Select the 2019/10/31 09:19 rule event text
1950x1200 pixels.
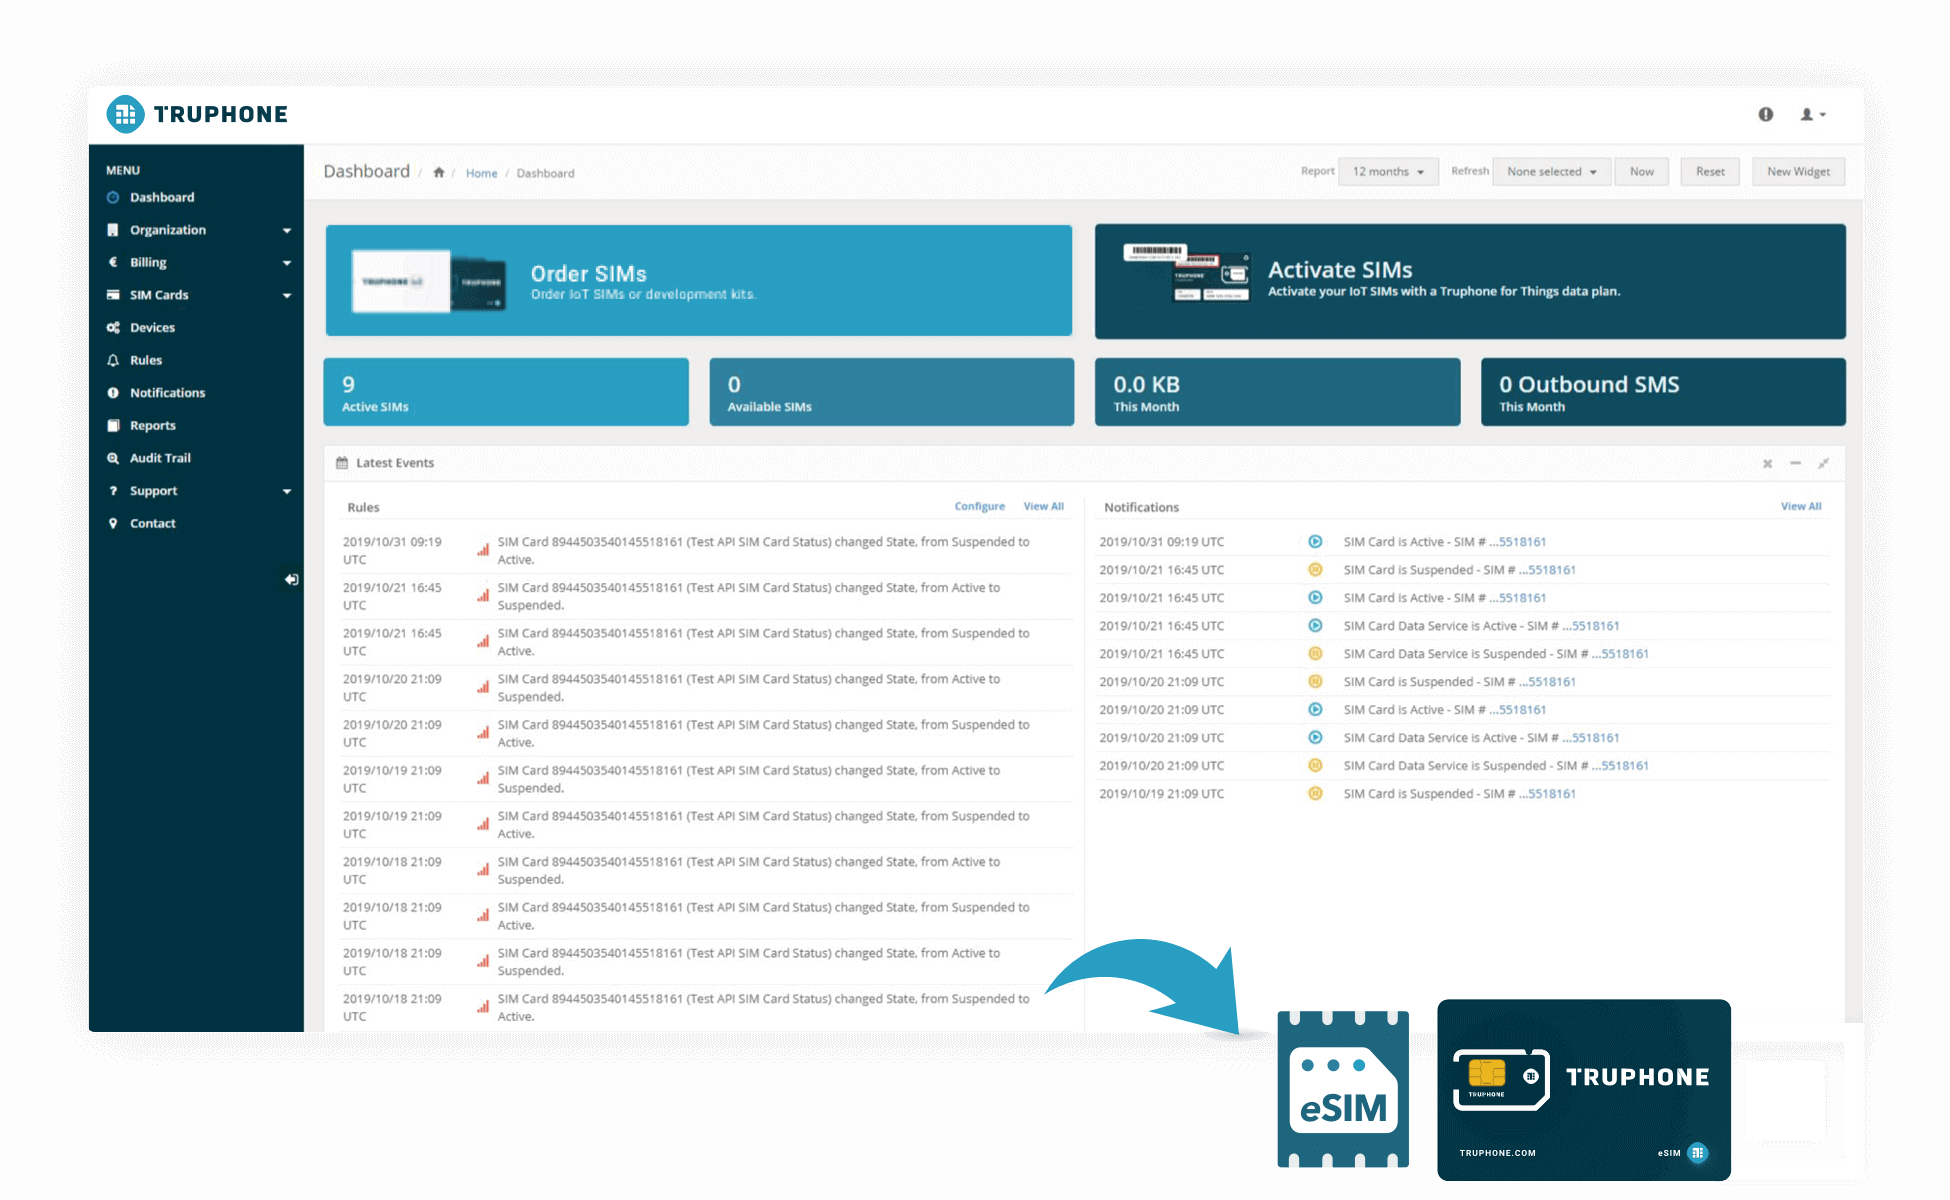[763, 551]
